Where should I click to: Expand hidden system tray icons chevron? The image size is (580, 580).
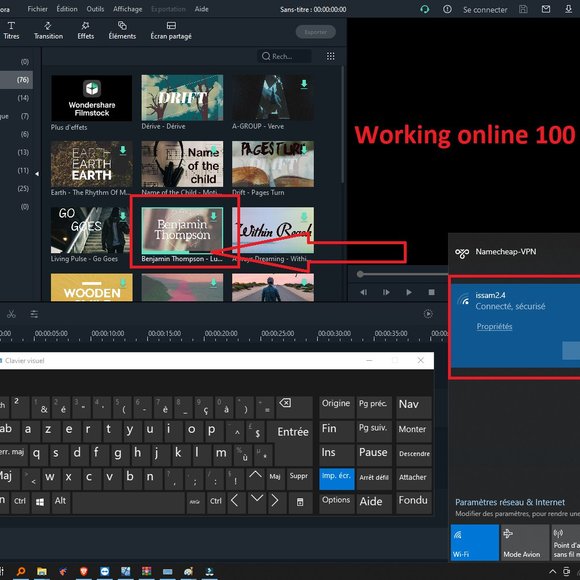552,571
